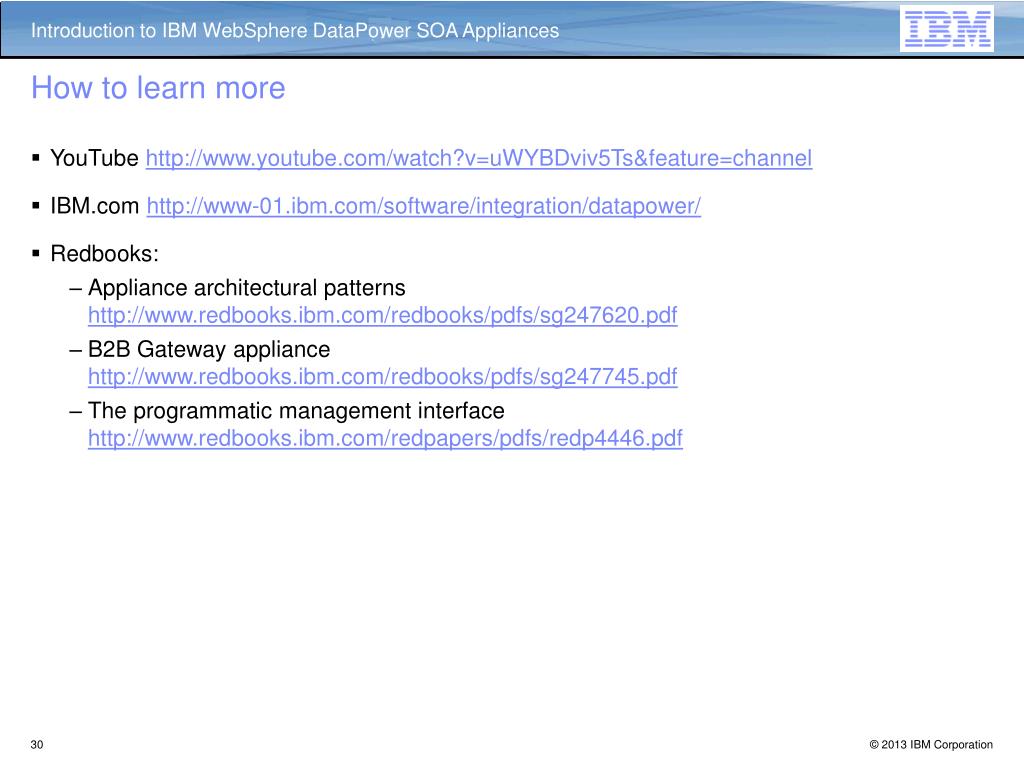Open the sg247745.pdf Redbook link
This screenshot has width=1024, height=768.
(383, 377)
